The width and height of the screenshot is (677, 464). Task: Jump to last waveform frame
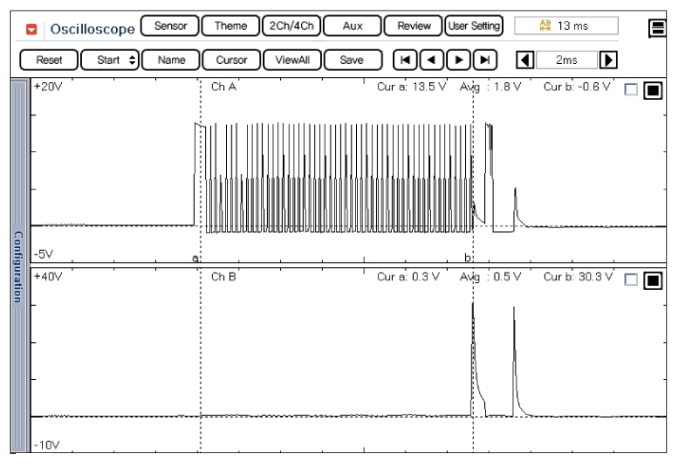pos(485,60)
